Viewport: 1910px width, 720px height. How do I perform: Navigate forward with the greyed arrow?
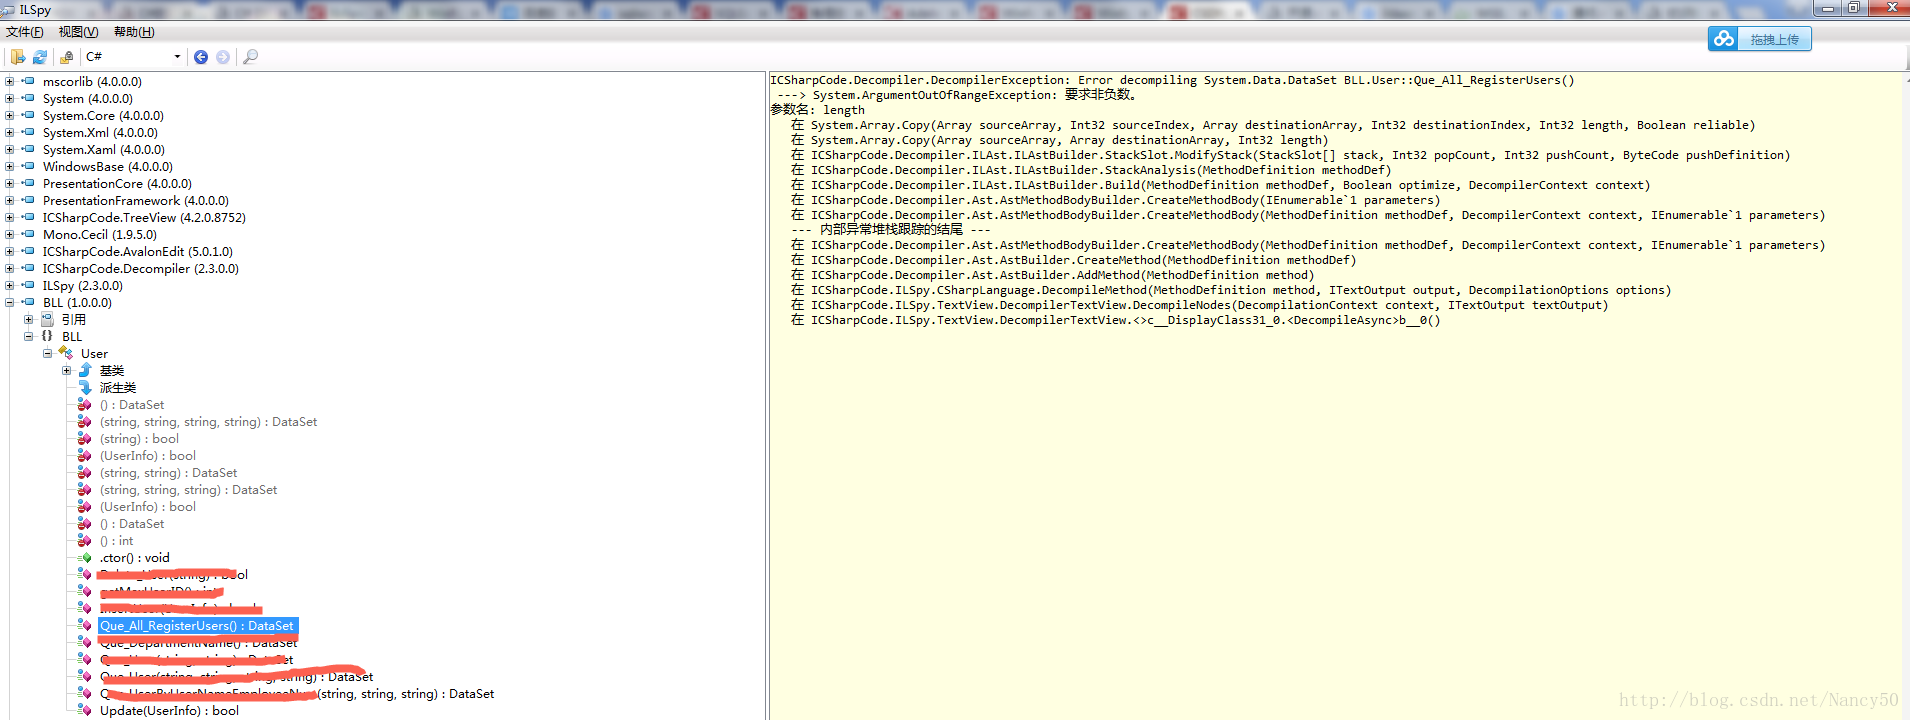(x=223, y=57)
